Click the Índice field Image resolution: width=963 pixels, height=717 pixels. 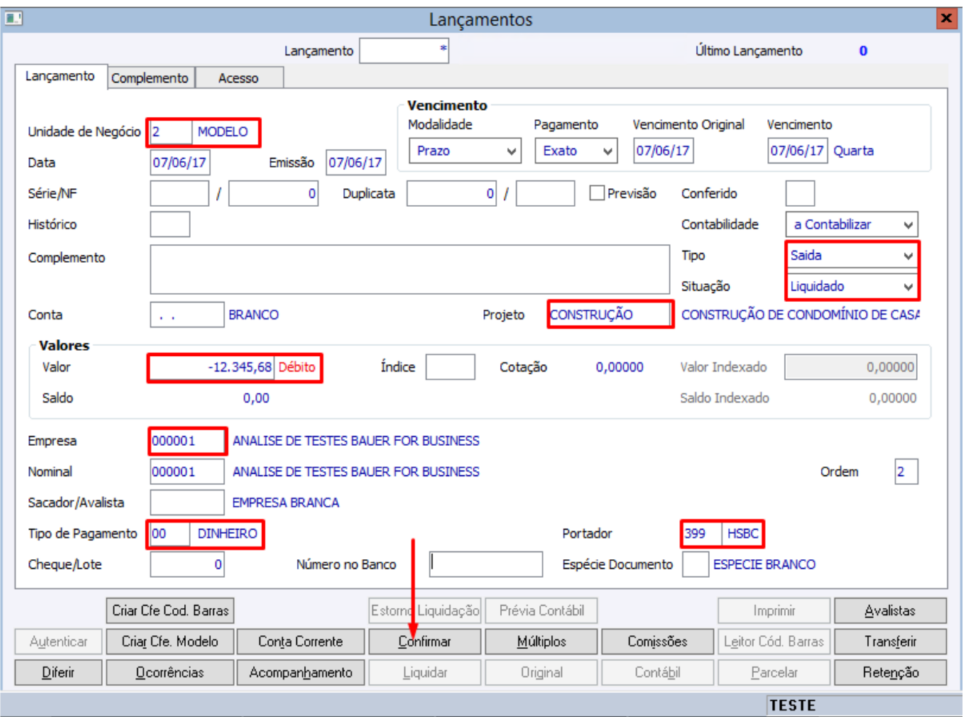(x=450, y=367)
